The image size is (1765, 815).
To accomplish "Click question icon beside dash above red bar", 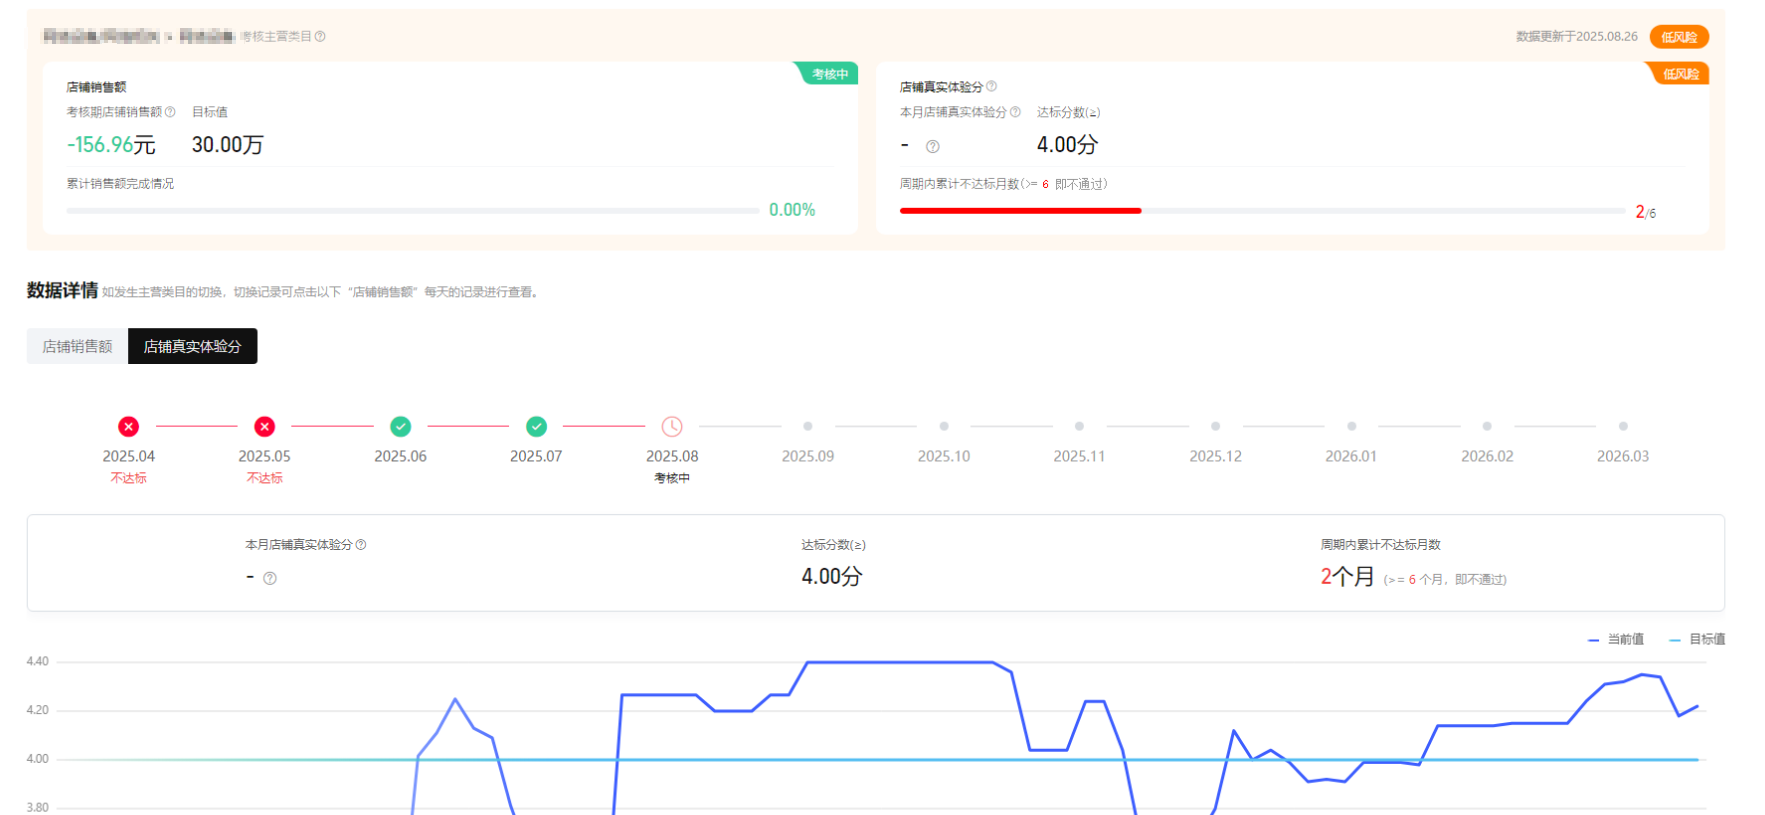I will (x=932, y=147).
